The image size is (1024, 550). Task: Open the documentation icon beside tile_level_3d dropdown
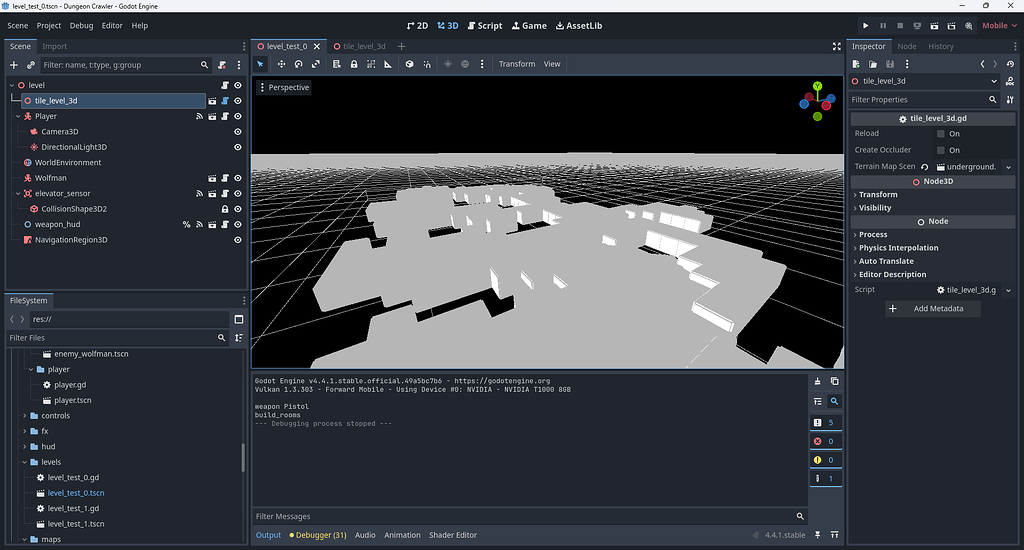1010,81
